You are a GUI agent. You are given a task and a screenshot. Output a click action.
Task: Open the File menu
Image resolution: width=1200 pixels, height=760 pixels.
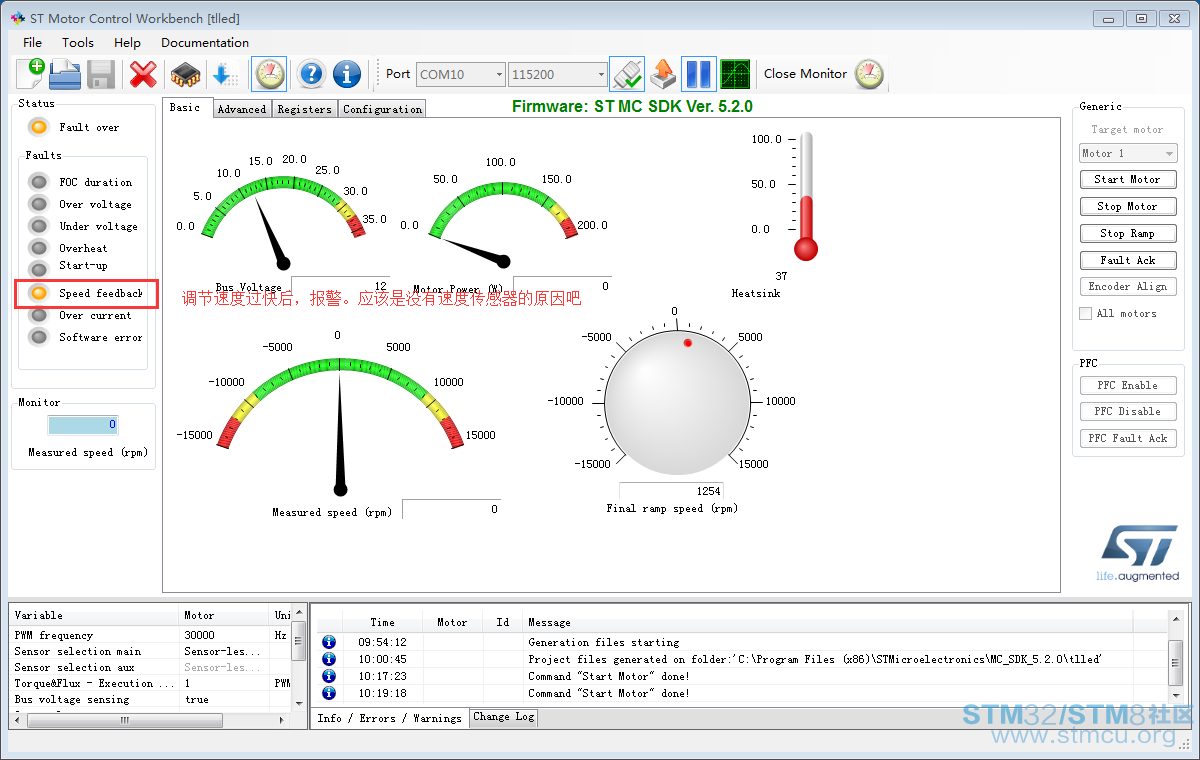click(x=32, y=42)
